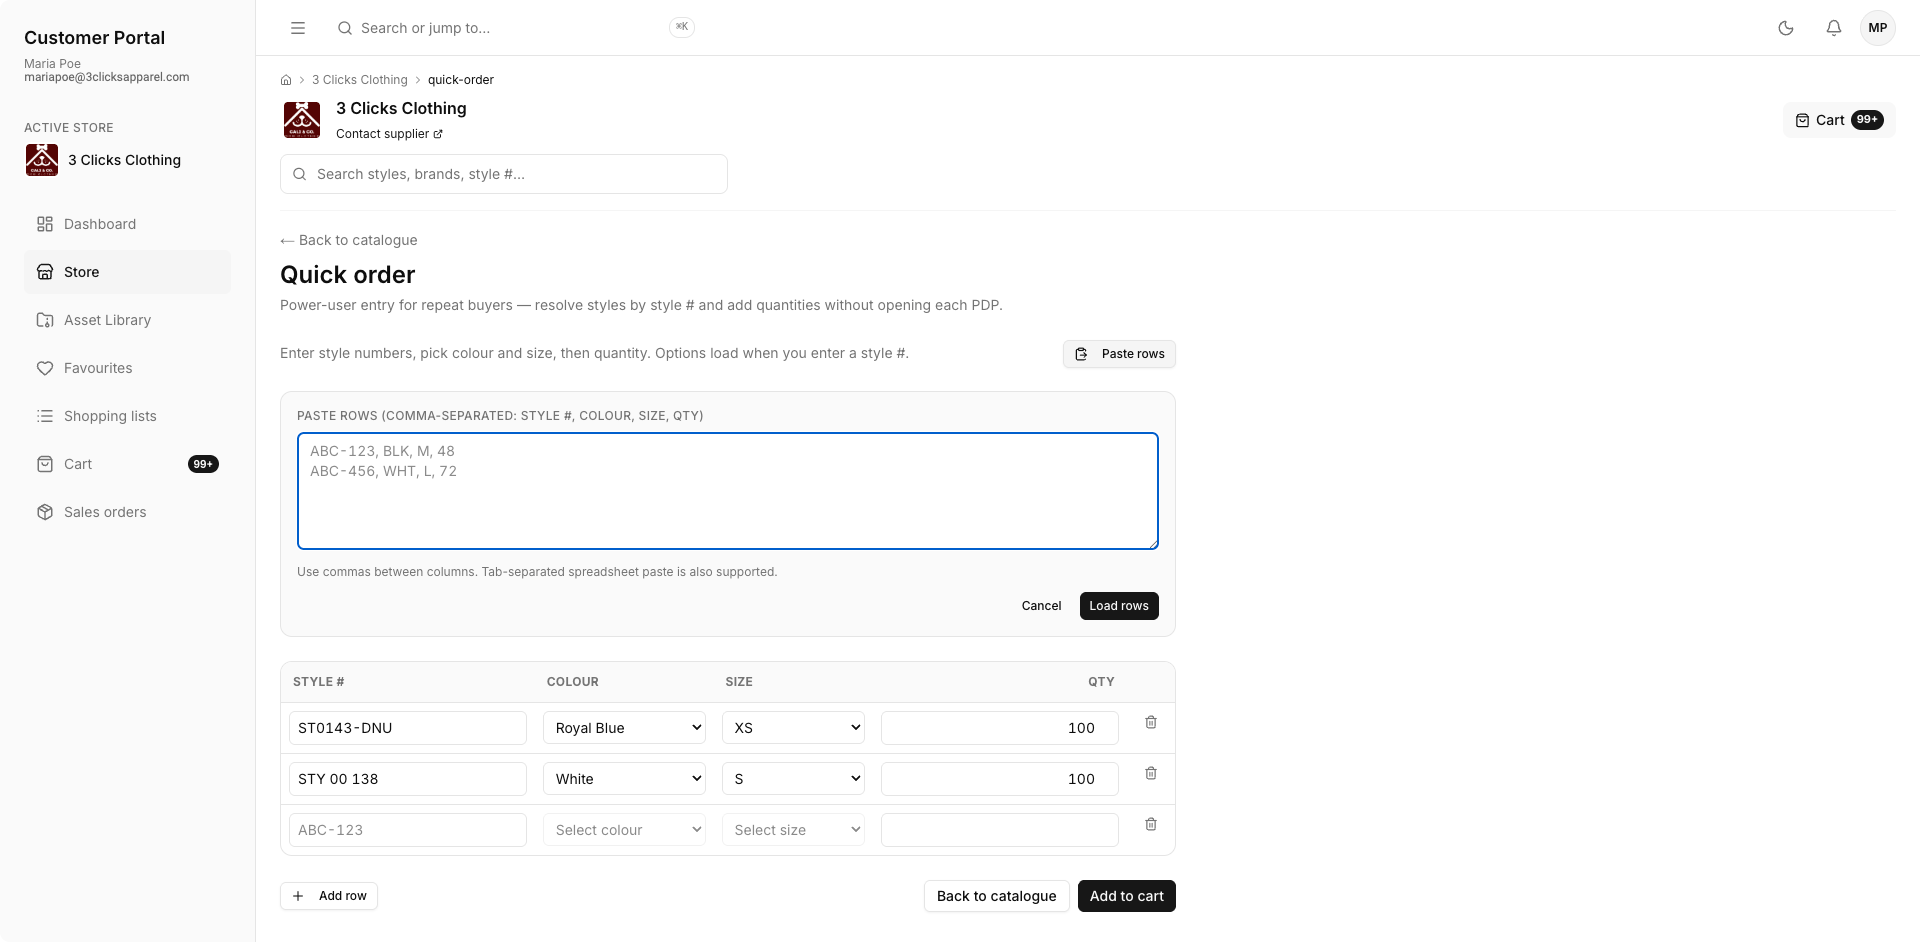Click the Load rows button
1920x942 pixels.
tap(1119, 606)
